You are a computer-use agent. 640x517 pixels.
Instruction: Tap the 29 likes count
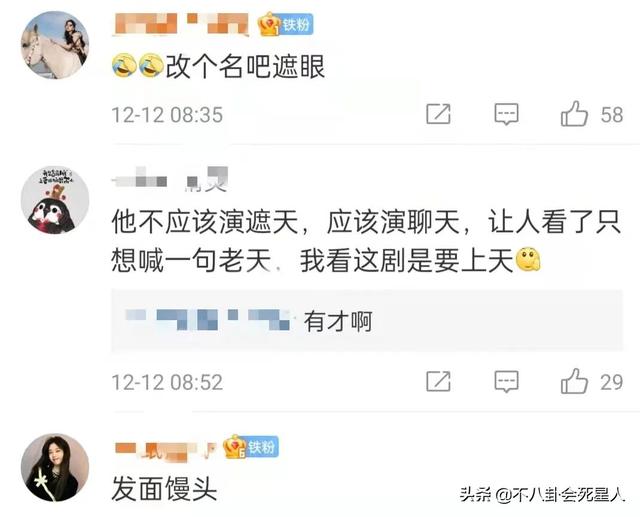coord(611,382)
